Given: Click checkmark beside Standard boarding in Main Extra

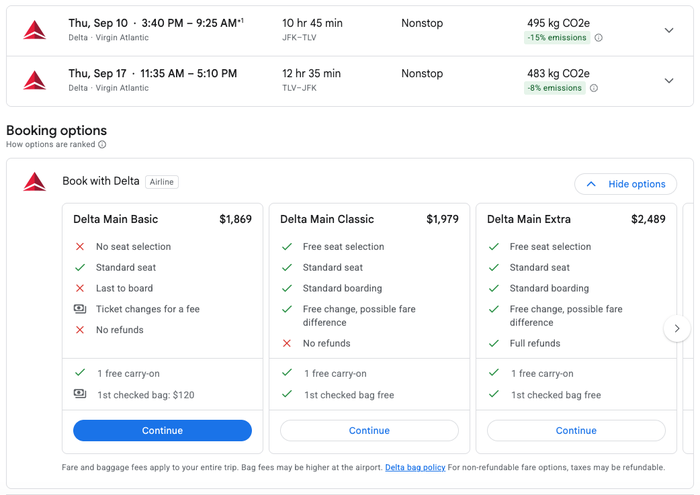Looking at the screenshot, I should 494,288.
